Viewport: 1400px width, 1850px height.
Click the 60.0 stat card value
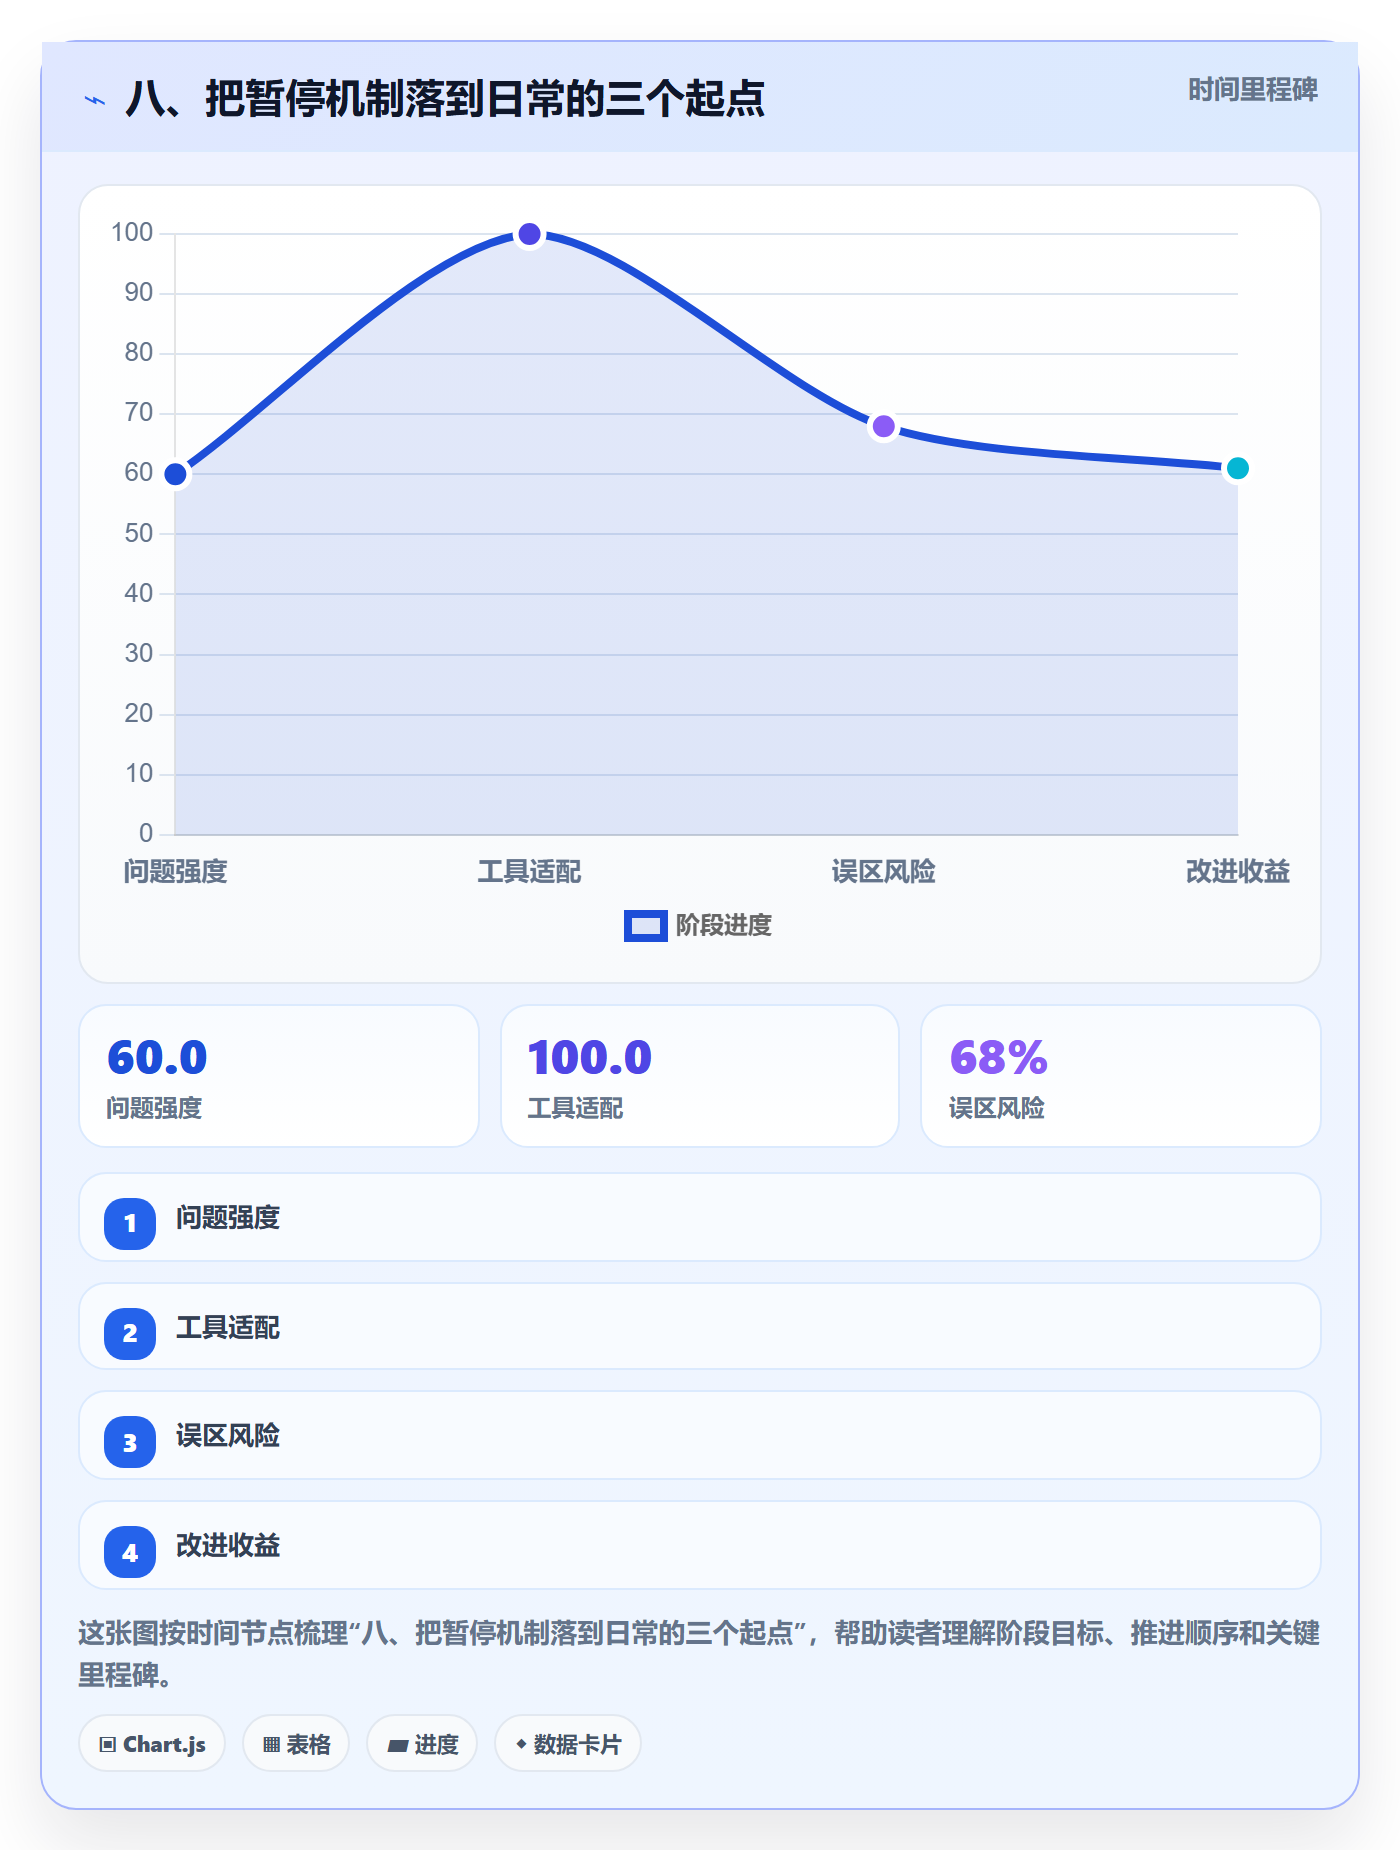(157, 1058)
